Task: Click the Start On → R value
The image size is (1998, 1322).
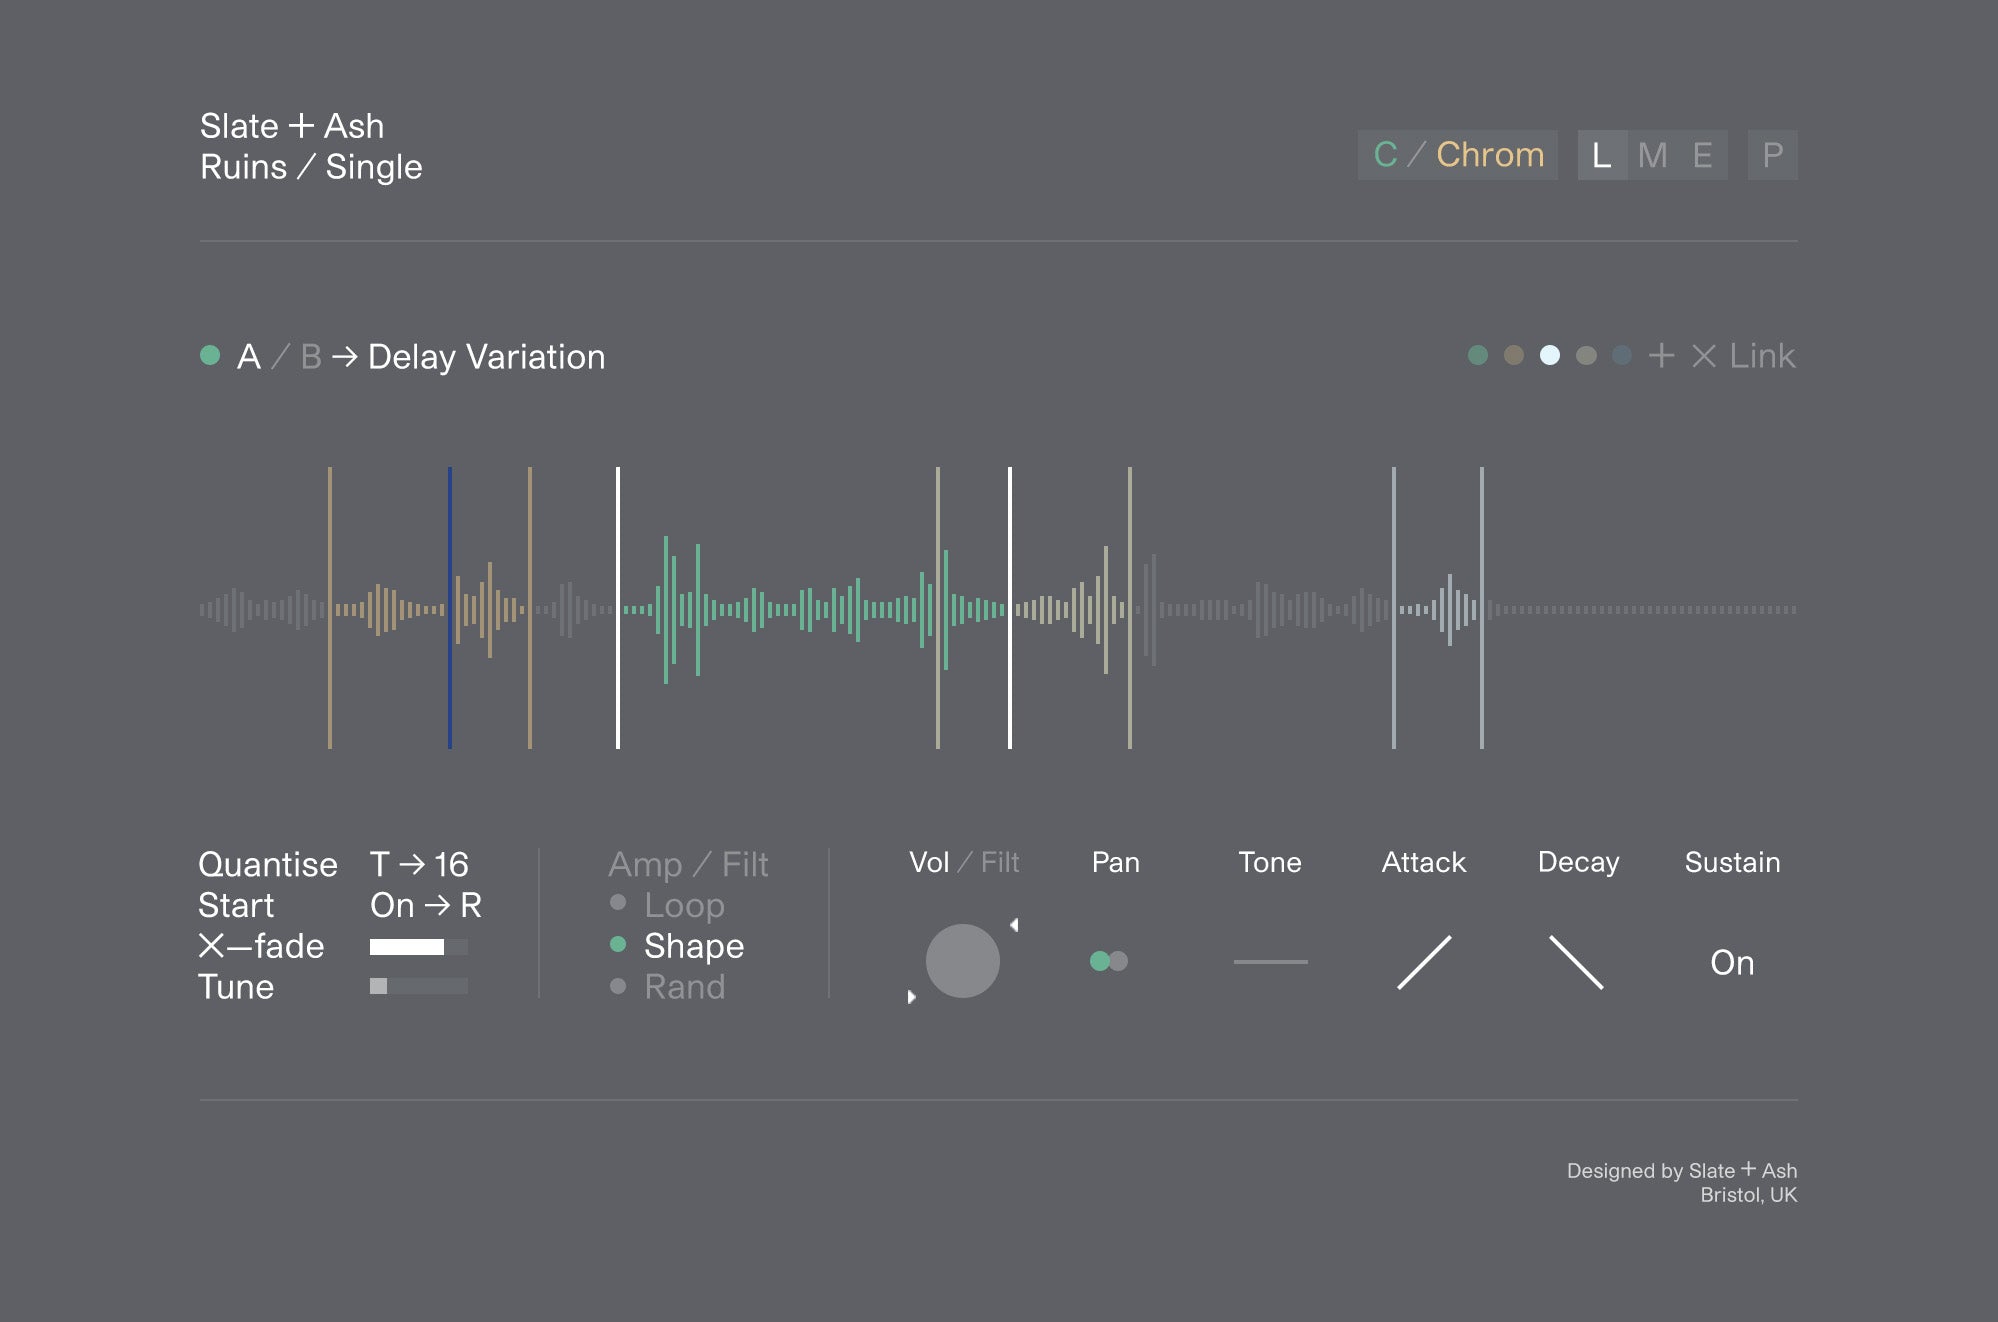Action: 426,905
